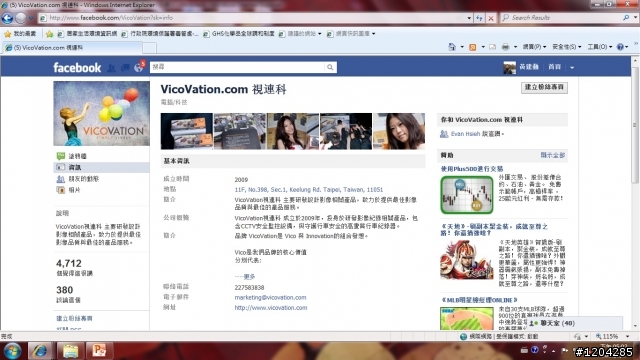Open the GHS favorites bar bookmark
Viewport: 640px width, 360px height.
(239, 34)
